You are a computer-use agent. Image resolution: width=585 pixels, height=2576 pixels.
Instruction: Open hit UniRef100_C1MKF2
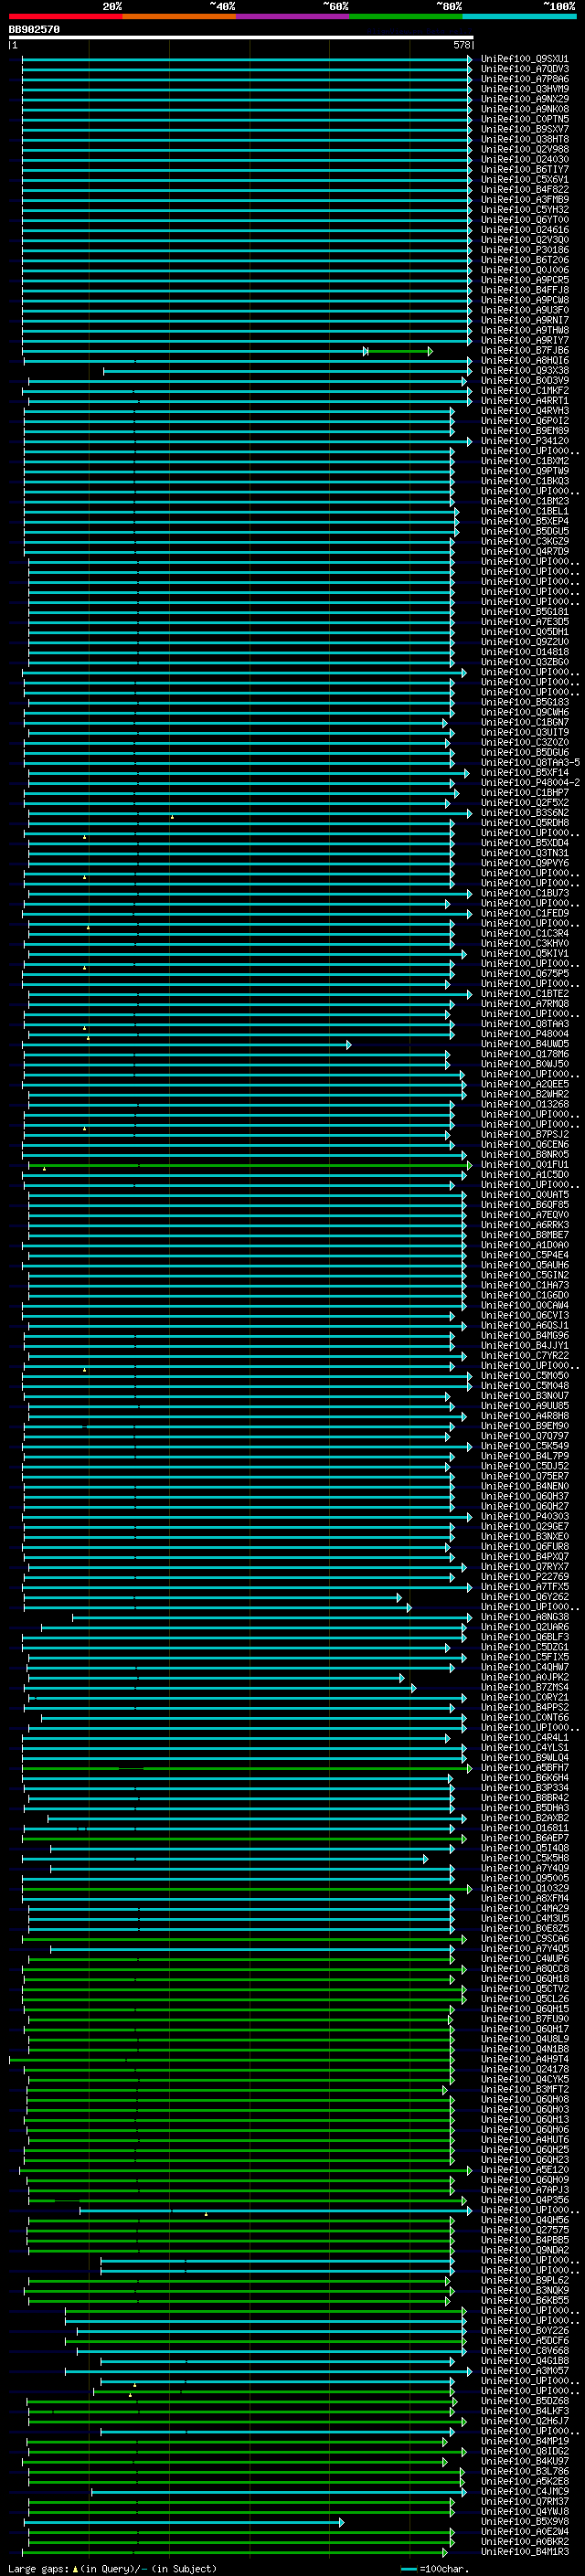coord(524,391)
